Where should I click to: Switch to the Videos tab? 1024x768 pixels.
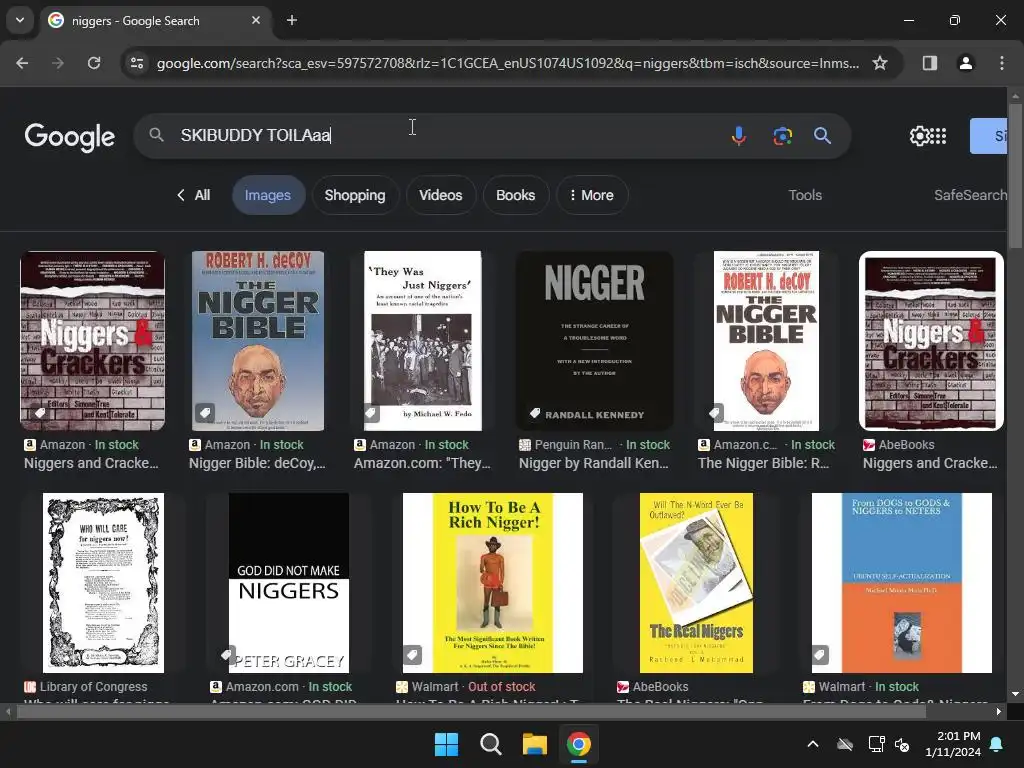(x=440, y=195)
